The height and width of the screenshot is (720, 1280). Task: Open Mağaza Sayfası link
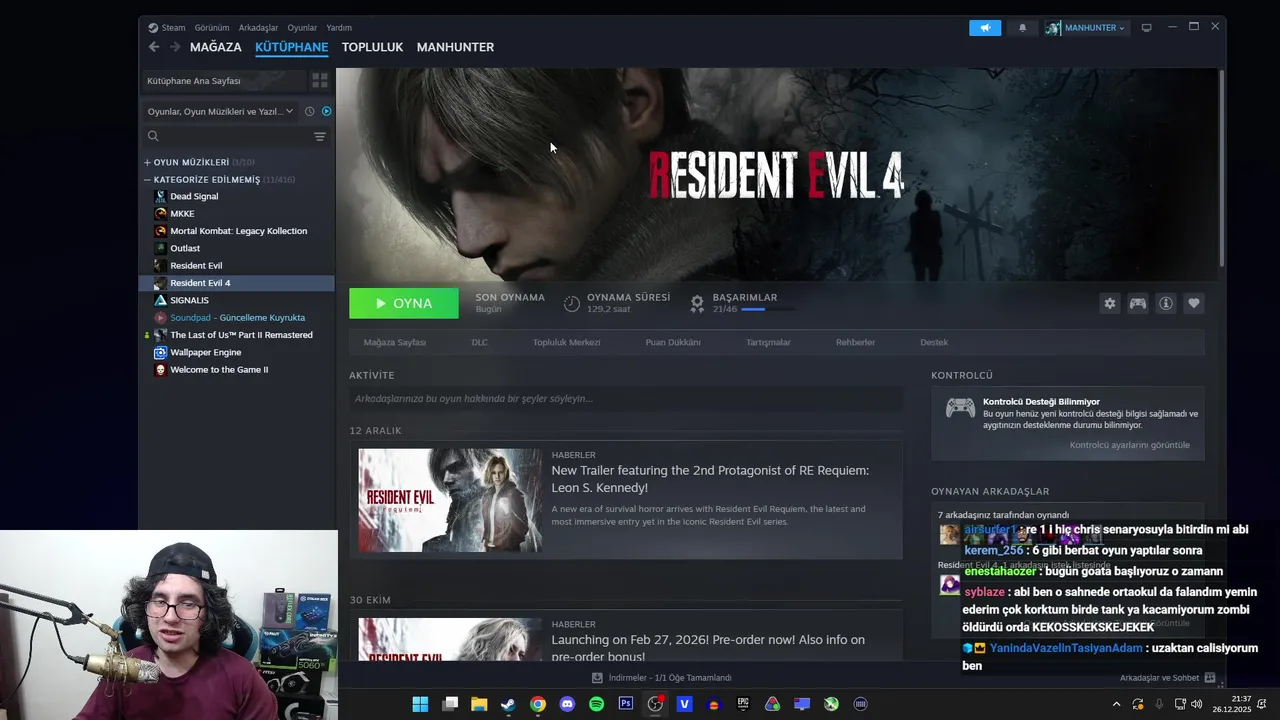point(395,342)
